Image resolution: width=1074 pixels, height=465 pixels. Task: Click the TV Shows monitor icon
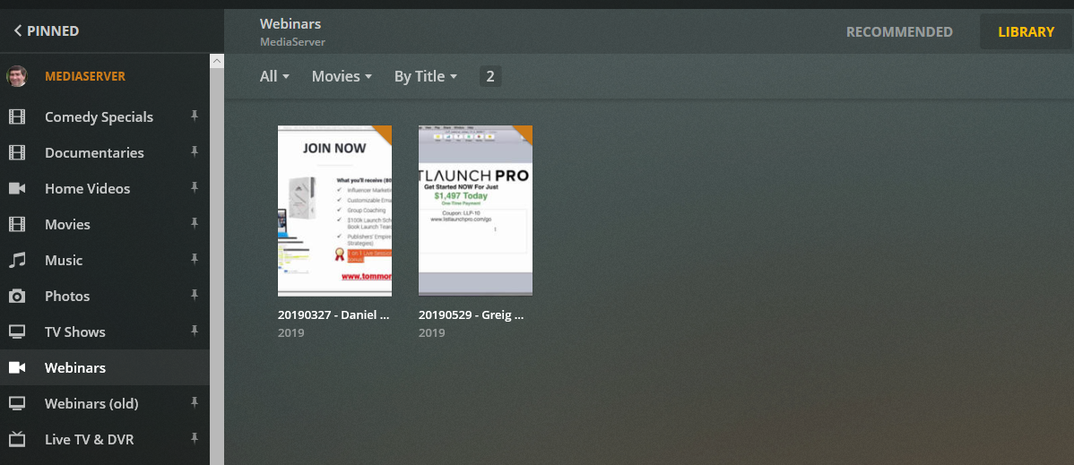point(17,332)
